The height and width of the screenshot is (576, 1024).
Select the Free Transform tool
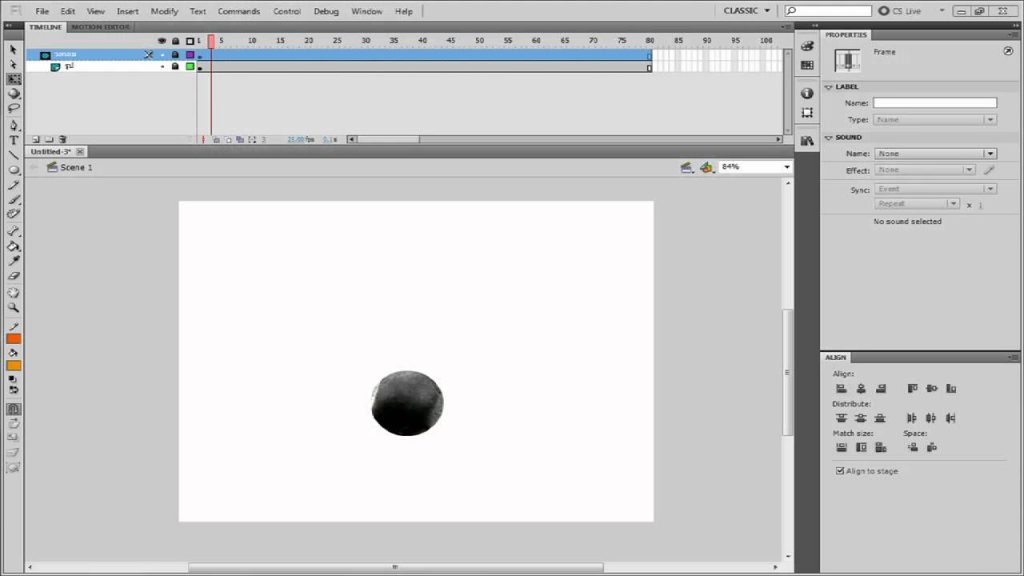14,79
